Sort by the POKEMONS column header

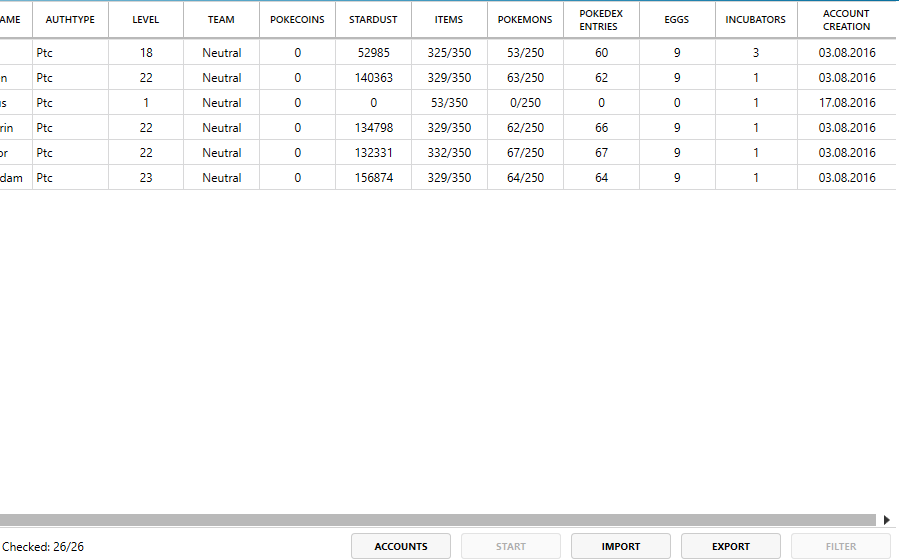[x=525, y=19]
